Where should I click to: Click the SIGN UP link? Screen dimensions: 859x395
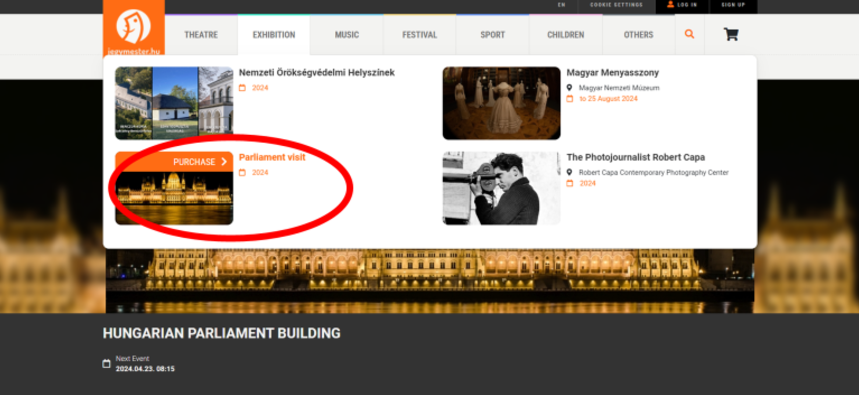[x=733, y=5]
